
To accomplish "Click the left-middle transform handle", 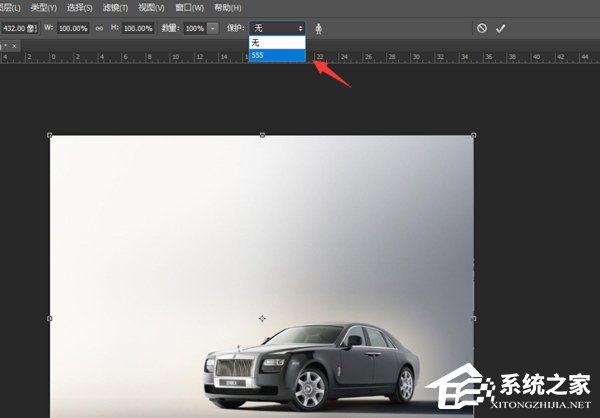I will tap(50, 318).
